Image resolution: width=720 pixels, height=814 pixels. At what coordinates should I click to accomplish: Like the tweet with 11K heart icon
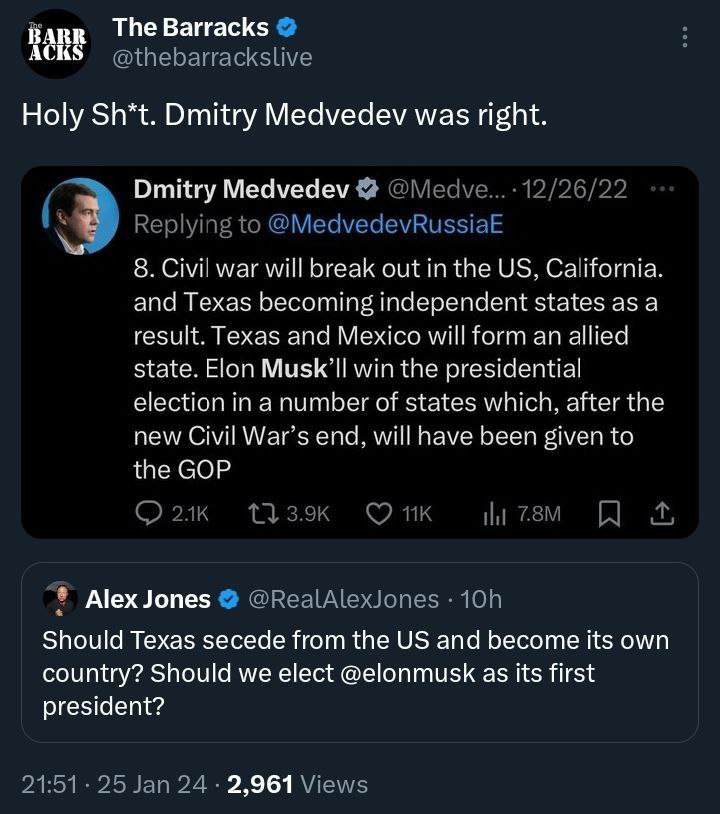coord(378,513)
